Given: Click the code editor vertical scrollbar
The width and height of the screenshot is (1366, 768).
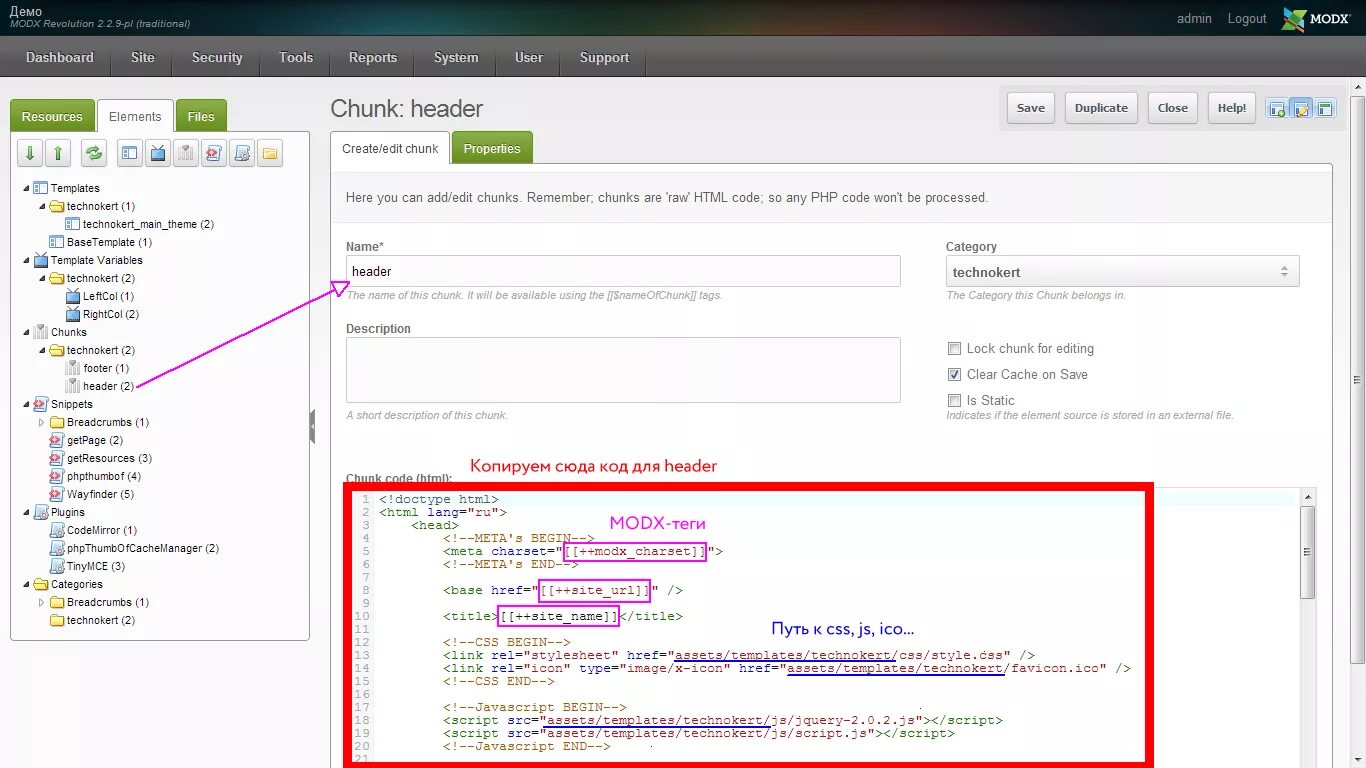Looking at the screenshot, I should click(x=1307, y=552).
